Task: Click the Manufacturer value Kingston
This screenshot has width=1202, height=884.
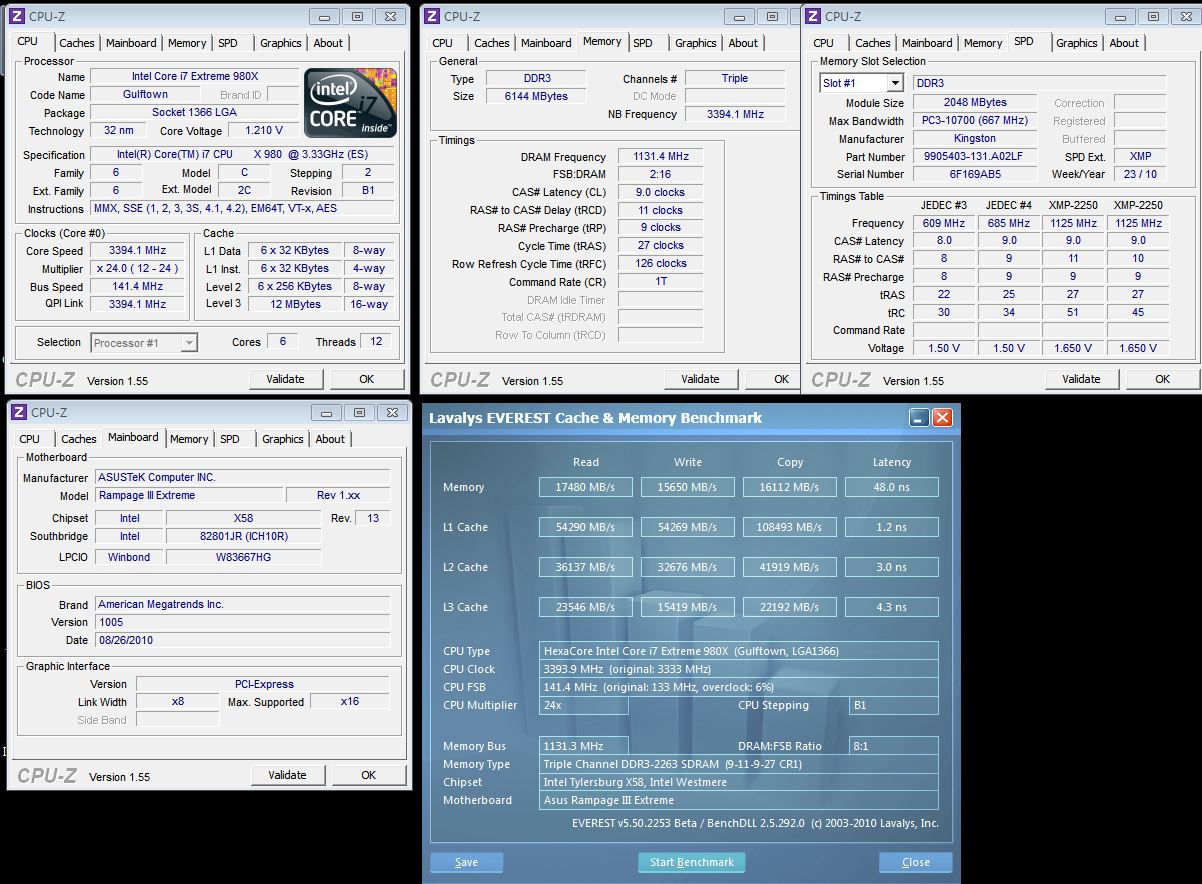Action: [975, 139]
